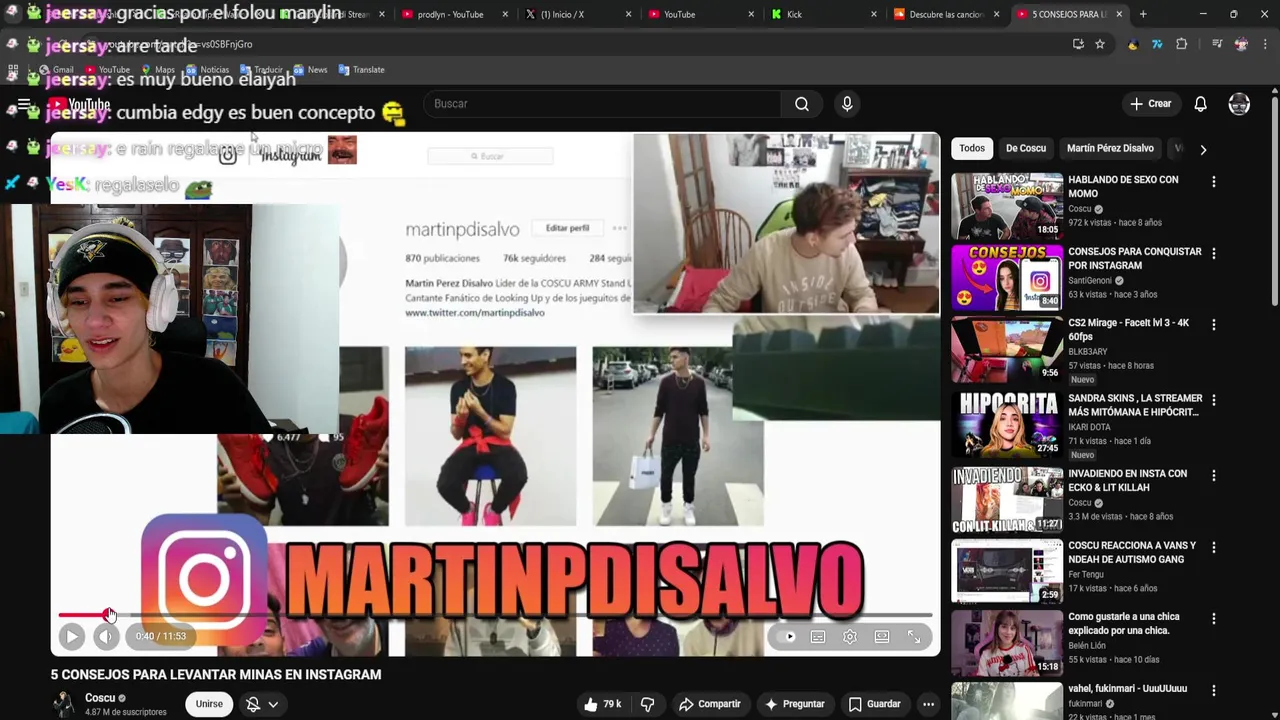
Task: Open a new browser tab
Action: click(x=1143, y=14)
